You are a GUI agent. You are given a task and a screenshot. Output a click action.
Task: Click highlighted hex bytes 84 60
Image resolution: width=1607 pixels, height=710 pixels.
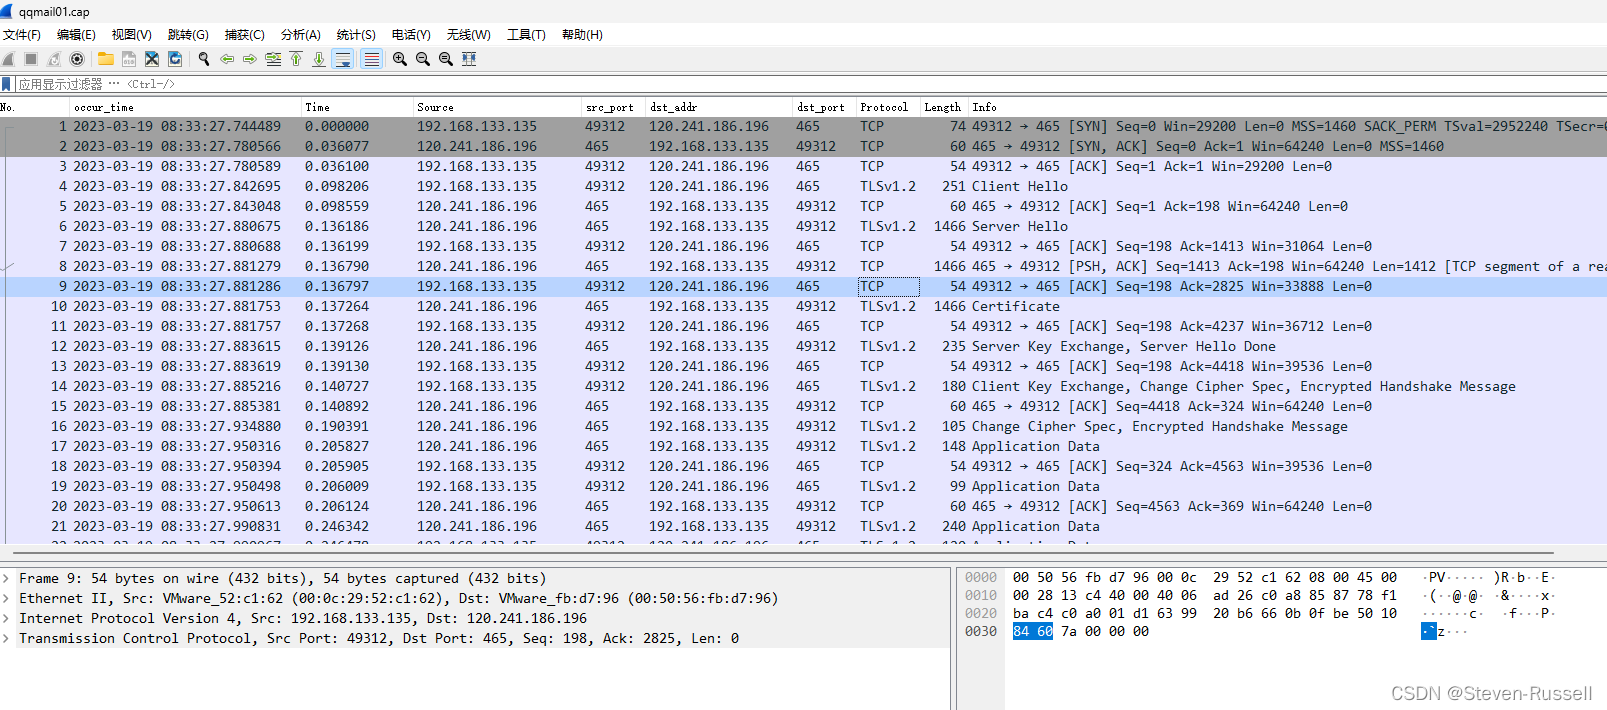(1032, 631)
